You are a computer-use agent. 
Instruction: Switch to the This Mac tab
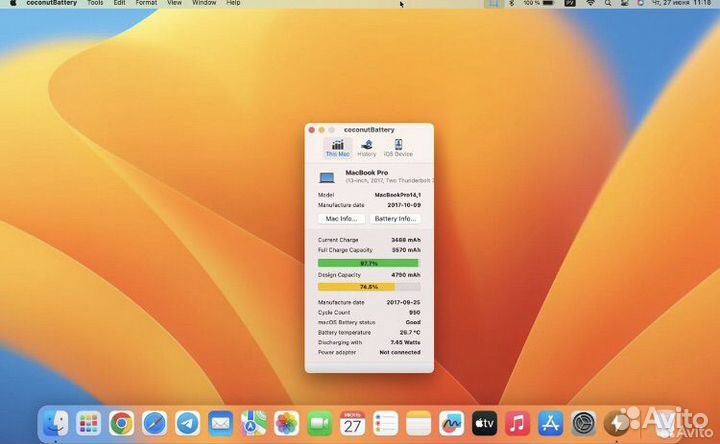click(x=338, y=148)
